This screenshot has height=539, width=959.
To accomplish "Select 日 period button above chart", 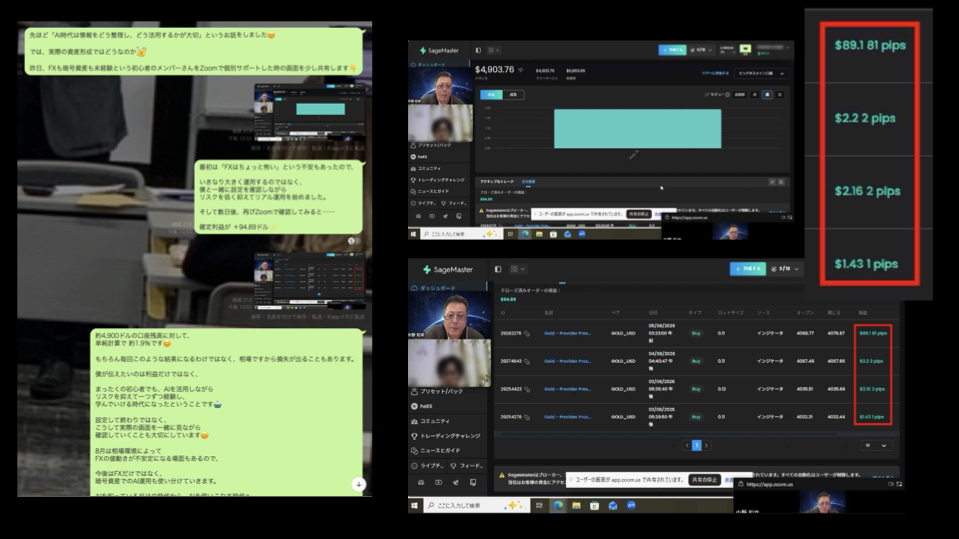I will tap(779, 95).
